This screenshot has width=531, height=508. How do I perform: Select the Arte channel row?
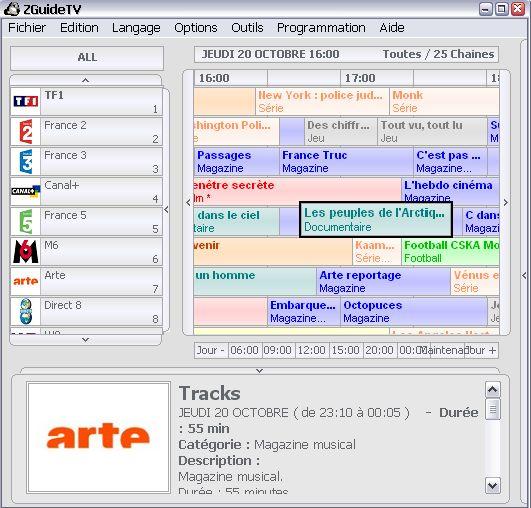coord(87,281)
